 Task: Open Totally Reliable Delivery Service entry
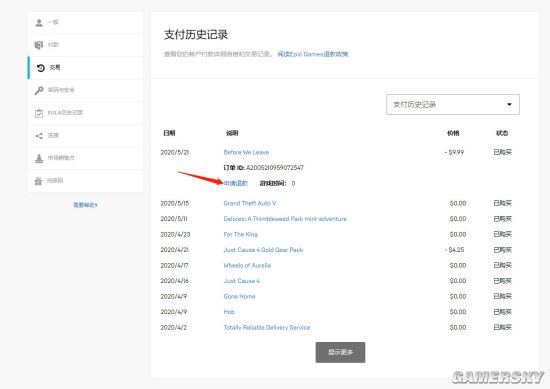click(x=267, y=327)
